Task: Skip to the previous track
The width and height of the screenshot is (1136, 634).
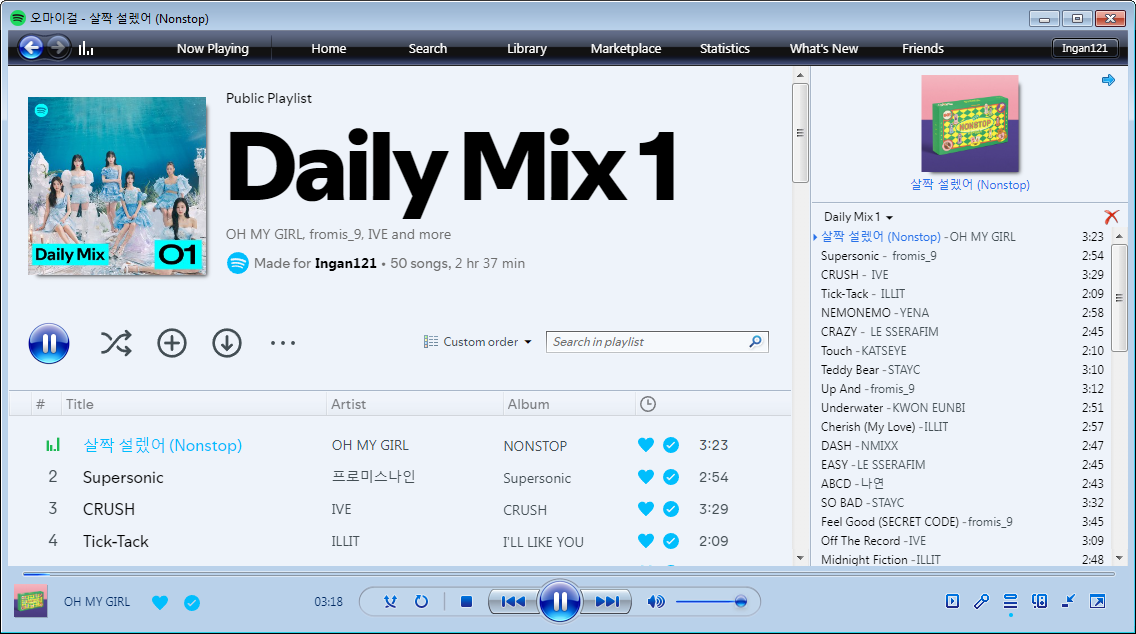Action: click(x=513, y=601)
